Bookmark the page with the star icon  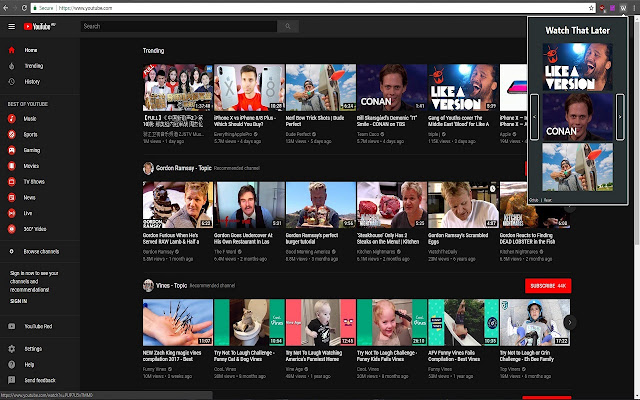pos(591,8)
